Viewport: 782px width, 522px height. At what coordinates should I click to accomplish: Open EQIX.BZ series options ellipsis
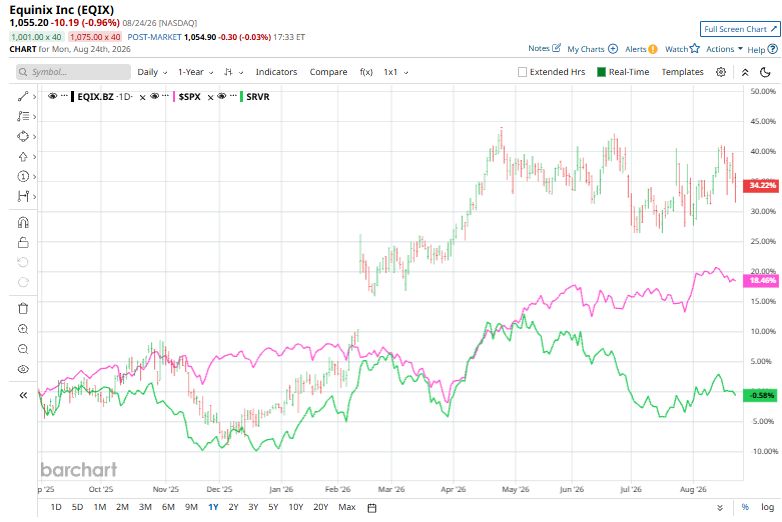(x=64, y=96)
